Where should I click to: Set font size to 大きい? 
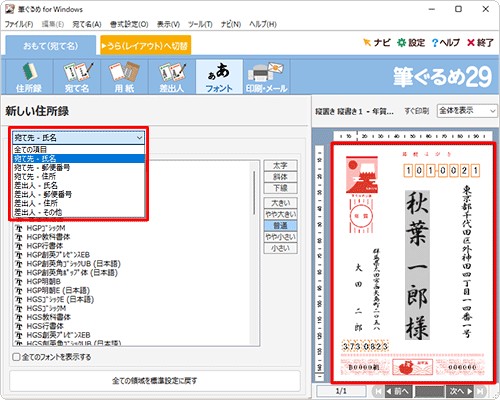point(280,203)
